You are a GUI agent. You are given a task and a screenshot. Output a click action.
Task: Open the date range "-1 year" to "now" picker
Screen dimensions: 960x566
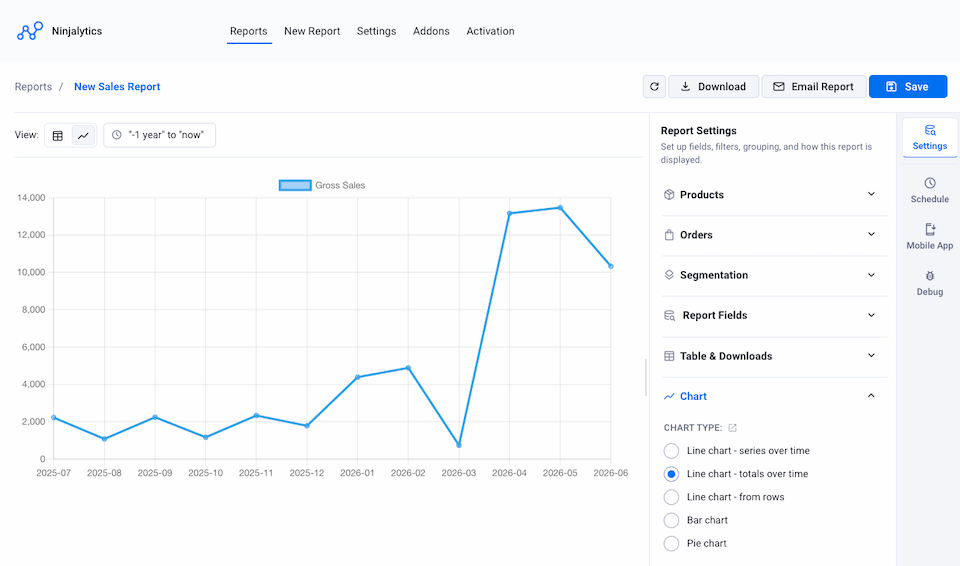click(x=159, y=135)
